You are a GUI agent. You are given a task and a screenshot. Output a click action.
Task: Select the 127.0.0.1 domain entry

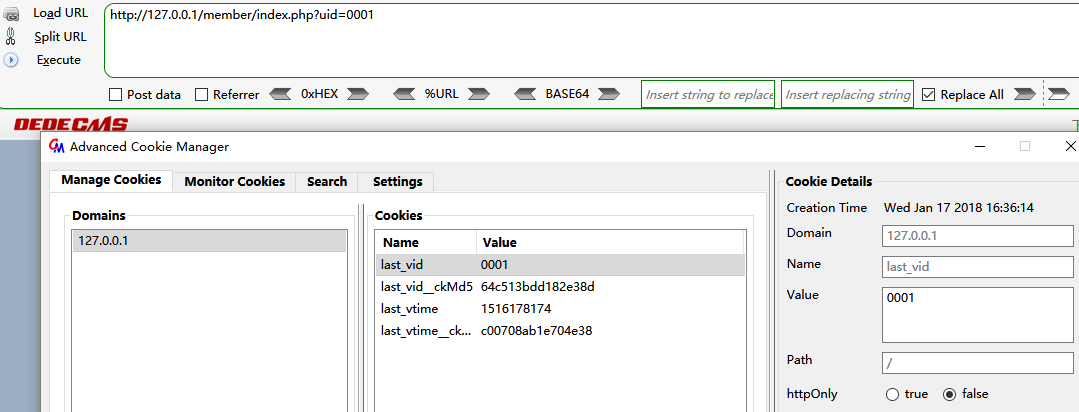coord(209,241)
